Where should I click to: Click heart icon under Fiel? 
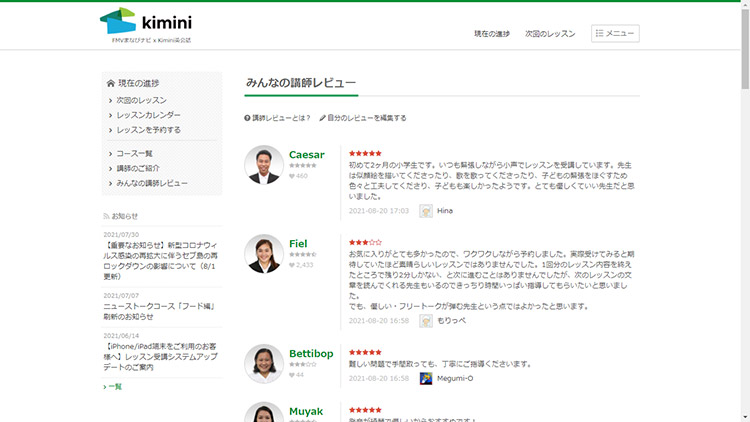(292, 265)
